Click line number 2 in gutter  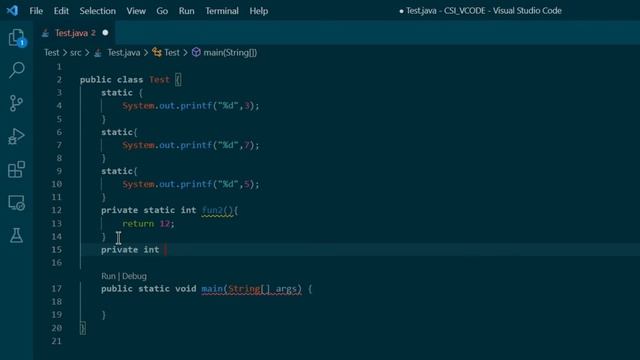click(59, 80)
